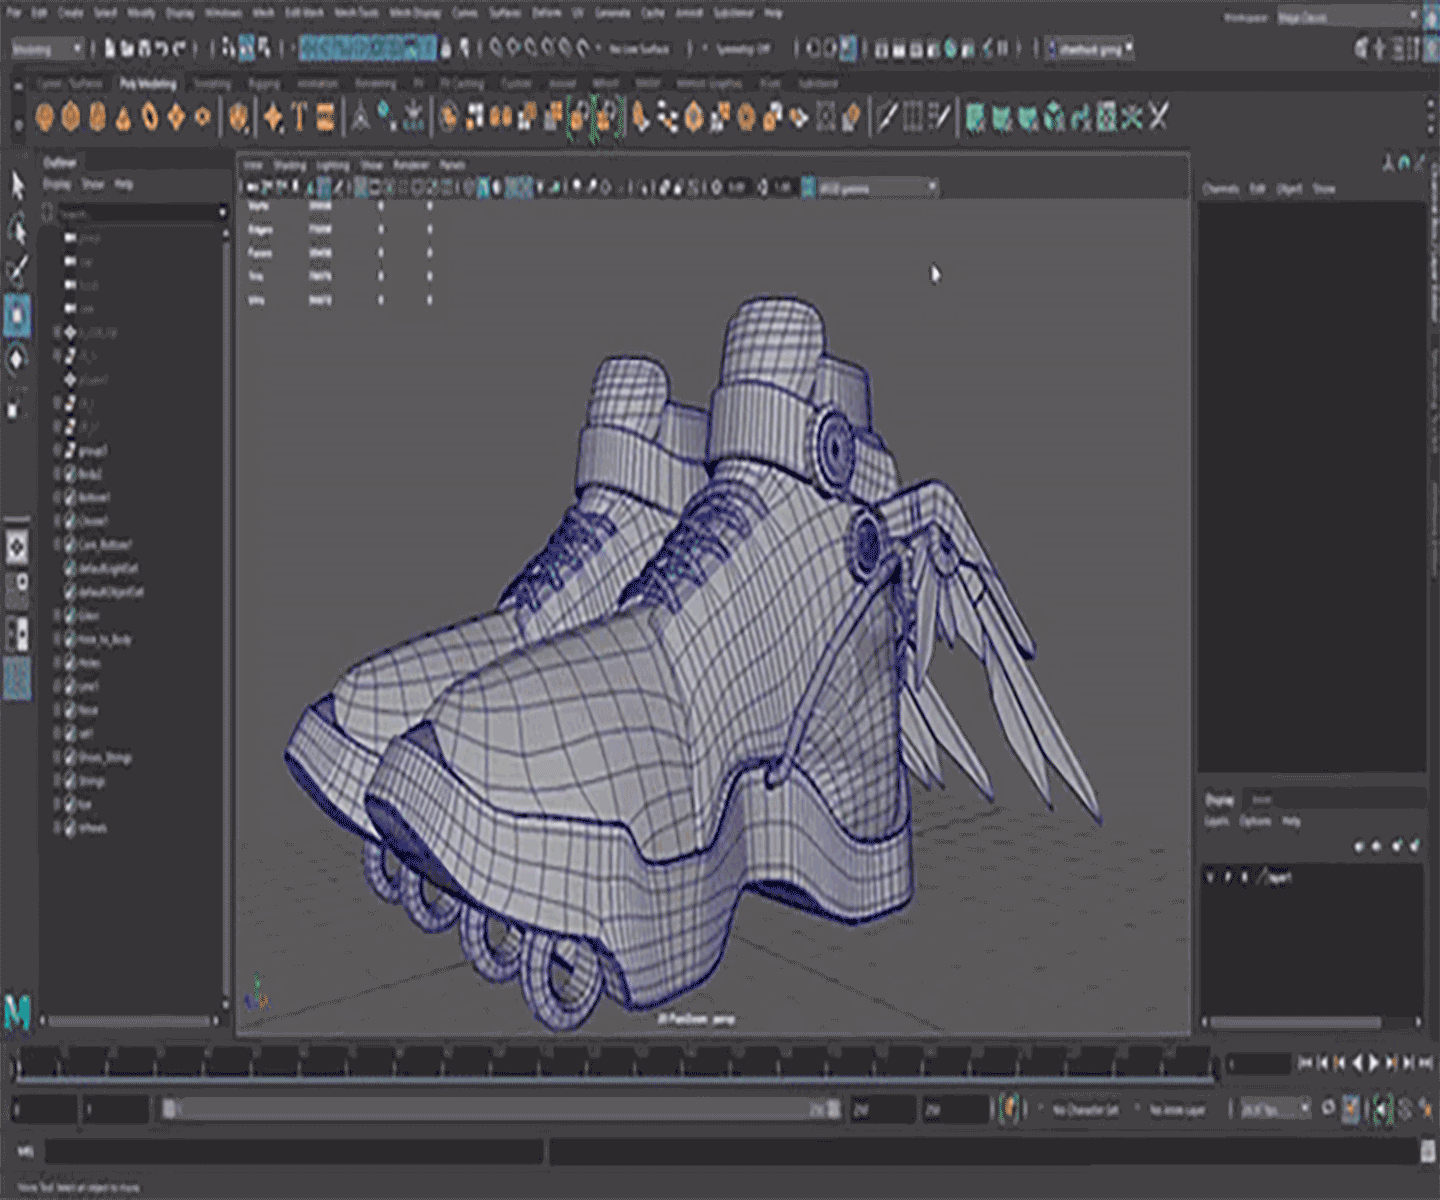This screenshot has width=1440, height=1200.
Task: Open the Workspace dropdown
Action: (1349, 17)
